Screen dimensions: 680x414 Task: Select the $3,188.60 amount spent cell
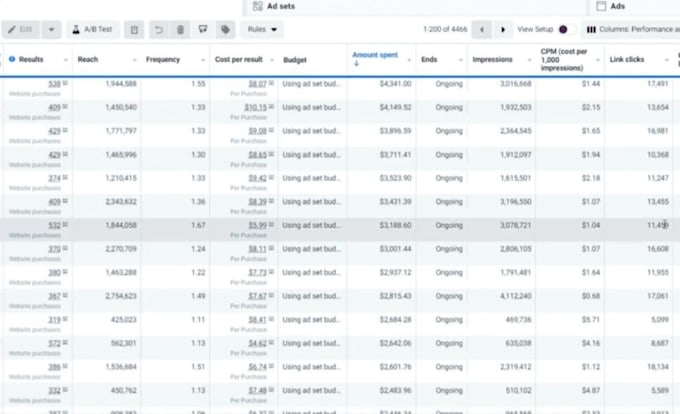click(395, 225)
